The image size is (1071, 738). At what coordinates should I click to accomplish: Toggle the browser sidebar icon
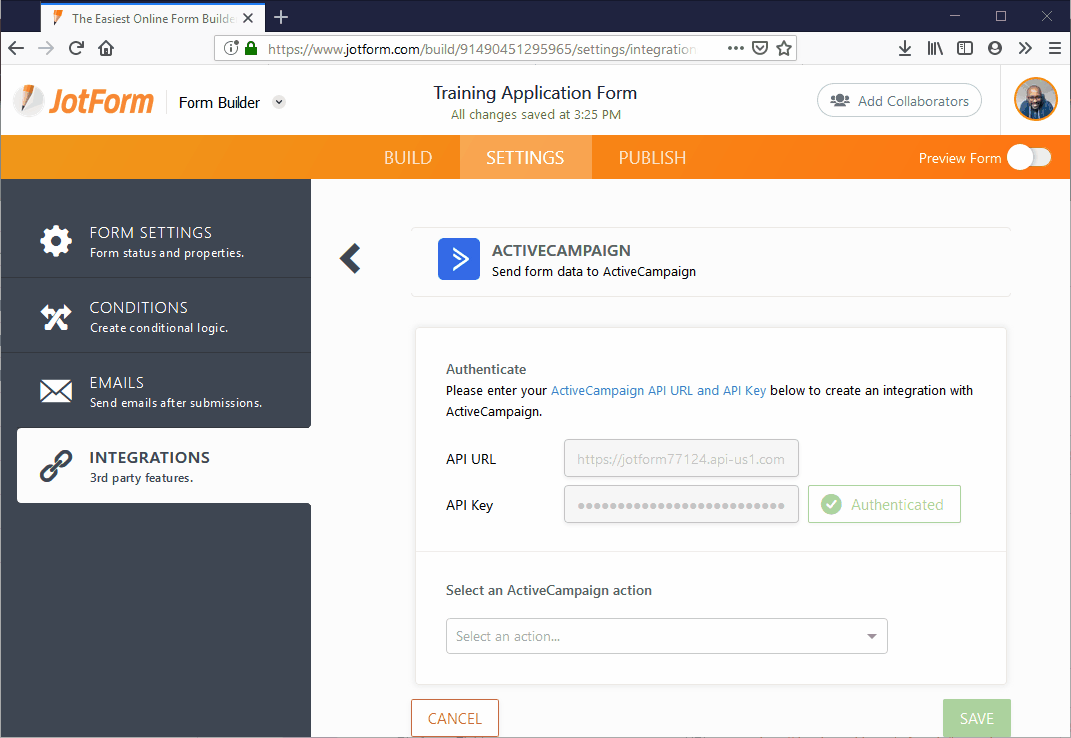pos(964,48)
